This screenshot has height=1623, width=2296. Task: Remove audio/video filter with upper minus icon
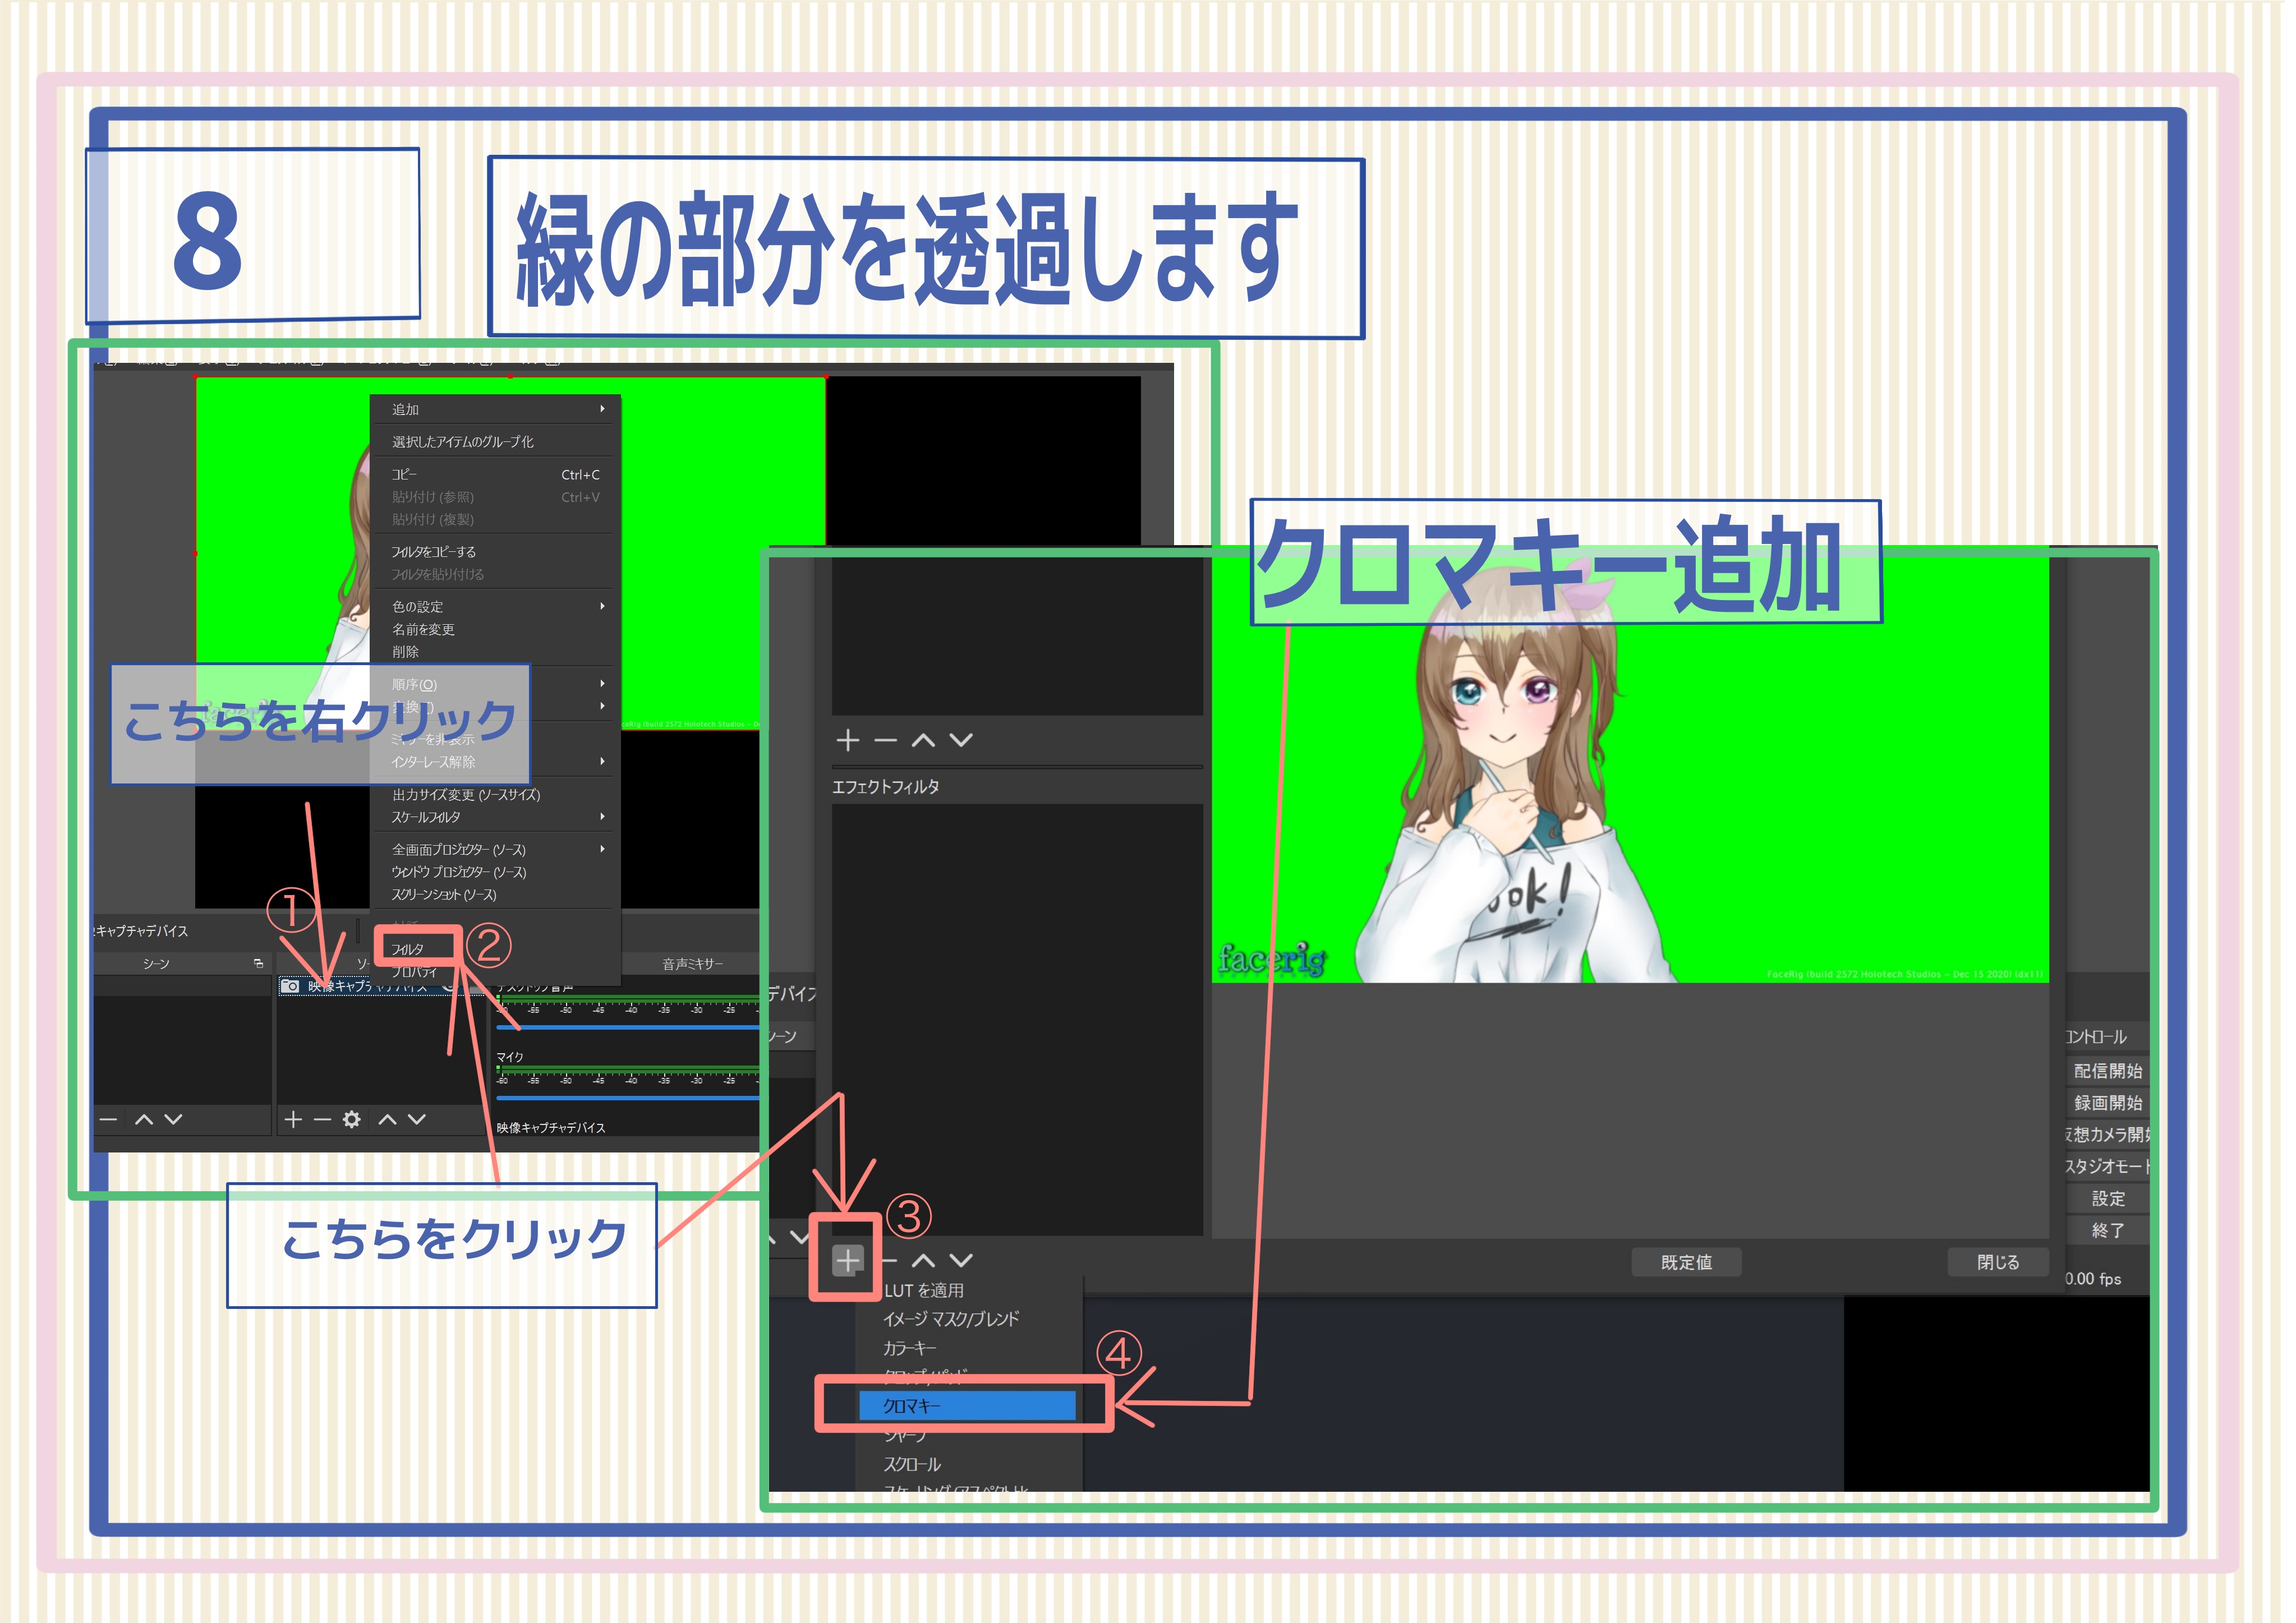pyautogui.click(x=885, y=741)
